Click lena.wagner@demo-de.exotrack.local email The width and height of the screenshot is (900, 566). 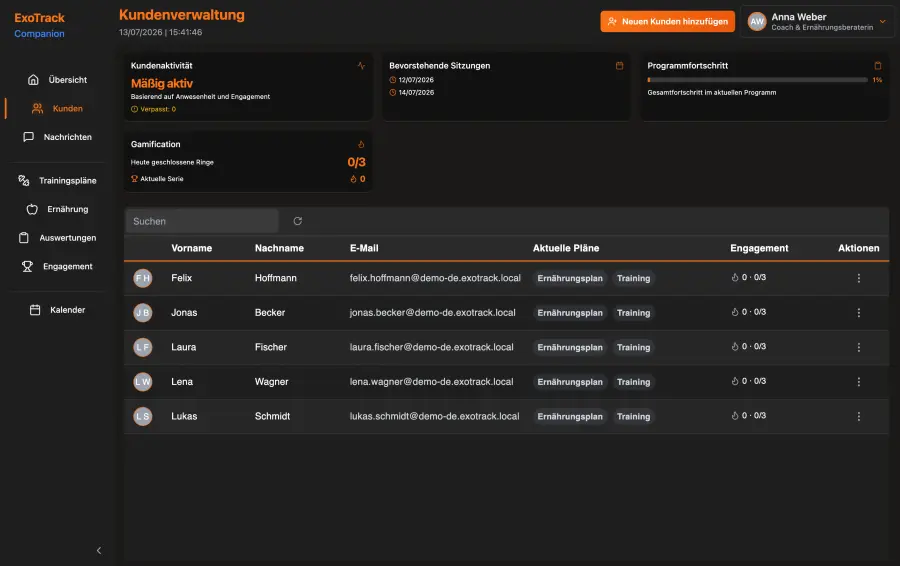432,381
